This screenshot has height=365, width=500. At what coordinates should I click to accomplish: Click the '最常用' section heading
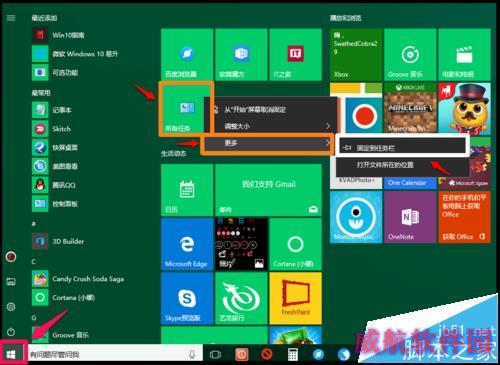coord(41,92)
